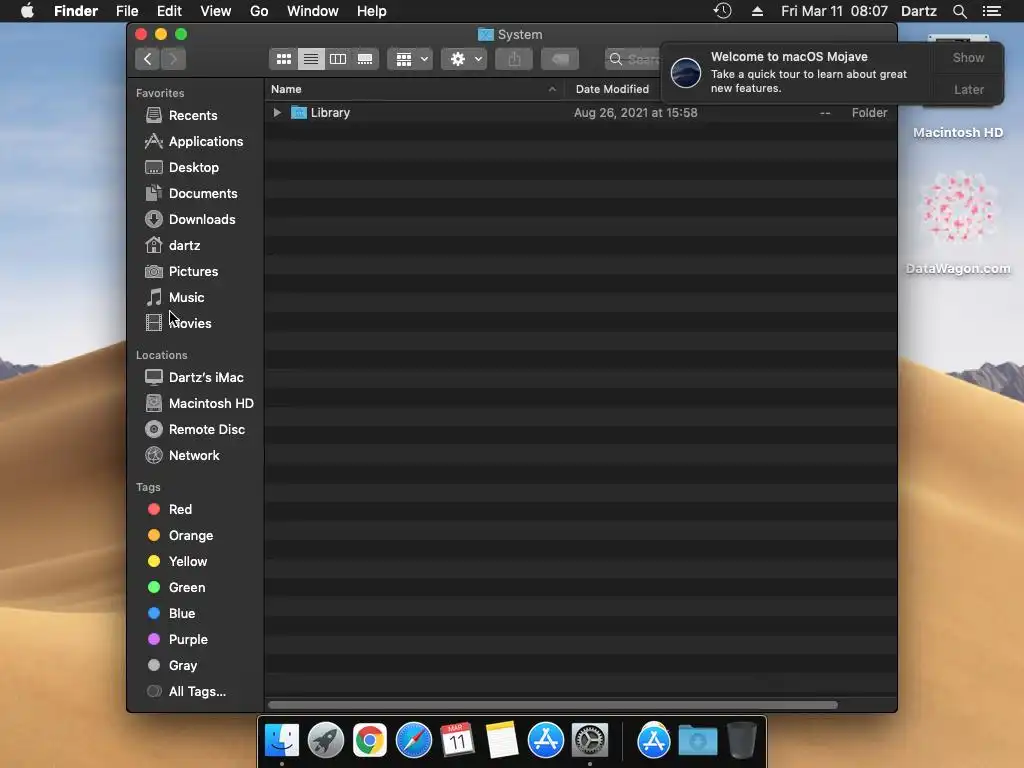Open the Go menu
The image size is (1024, 768).
coord(259,11)
